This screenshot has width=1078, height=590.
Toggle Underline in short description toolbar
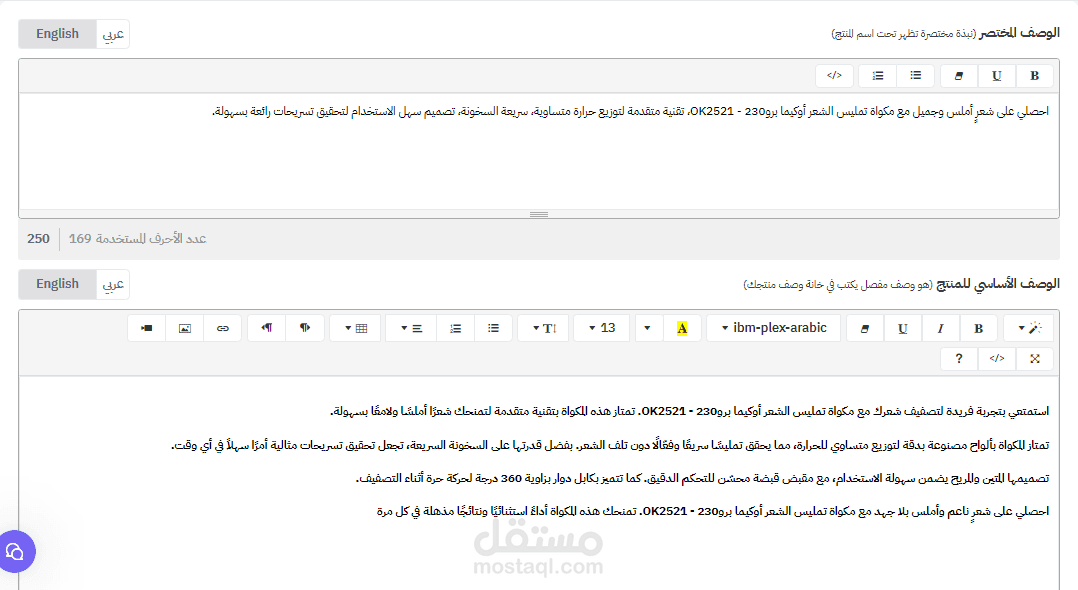[996, 76]
